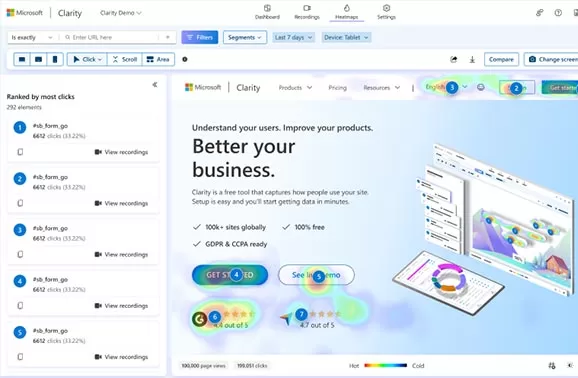Expand the 'Is exactly' URL match dropdown
This screenshot has height=378, width=578.
(x=32, y=37)
